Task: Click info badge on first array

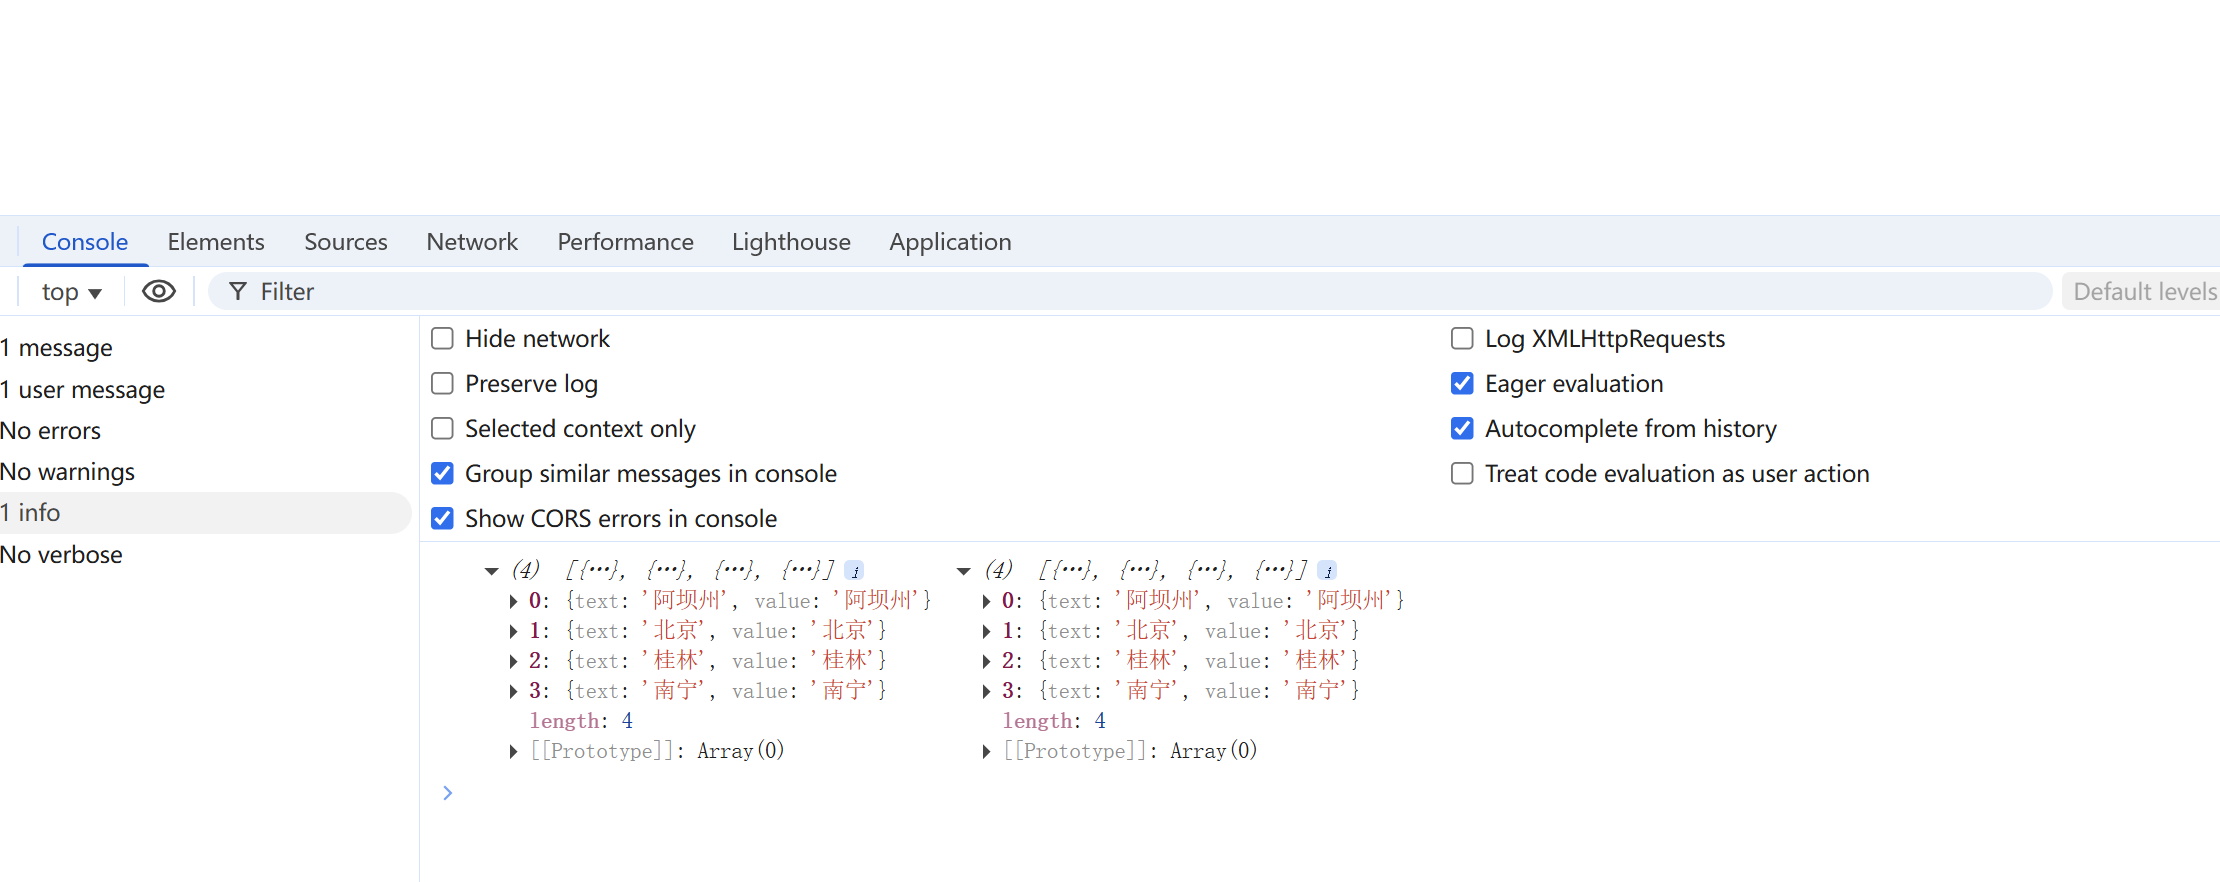Action: pos(854,571)
